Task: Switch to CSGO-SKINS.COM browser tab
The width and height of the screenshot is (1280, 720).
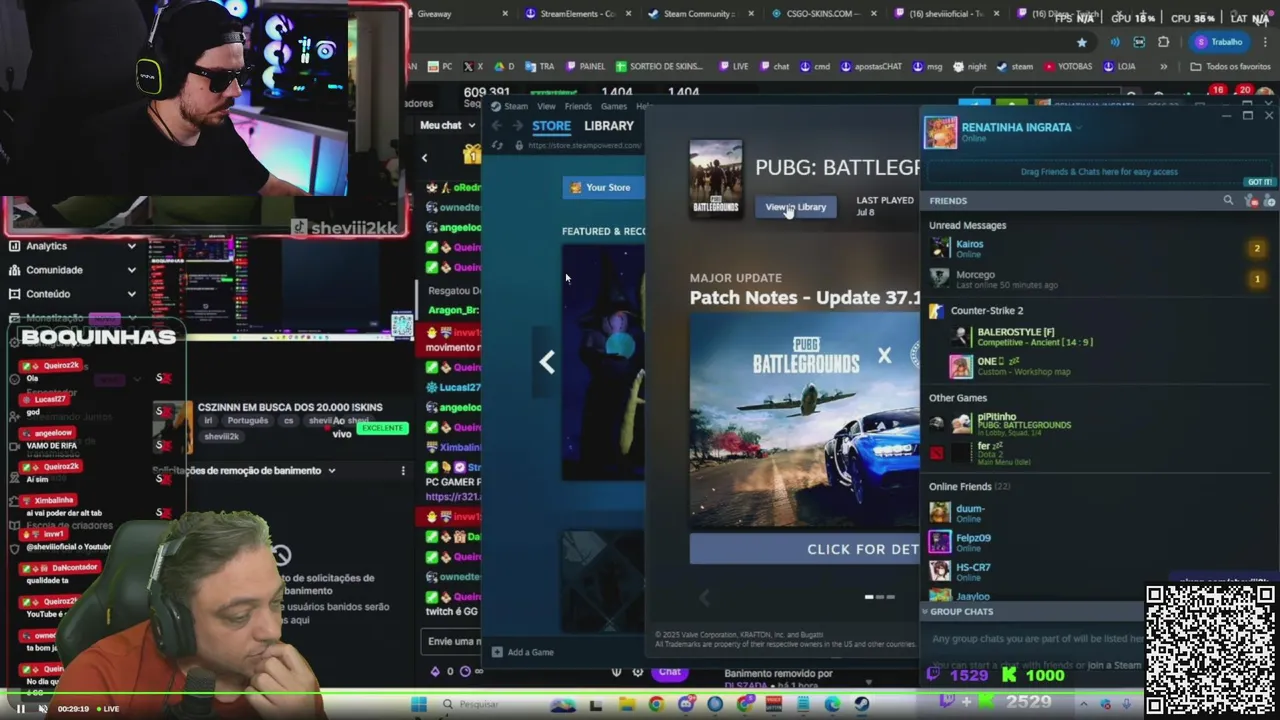Action: coord(820,14)
